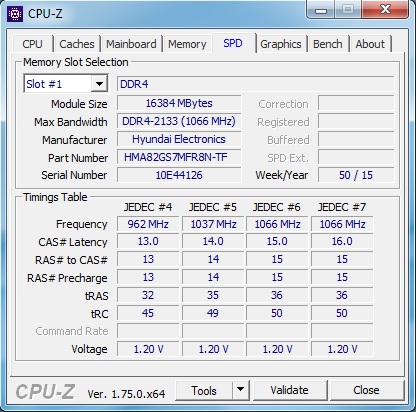The height and width of the screenshot is (412, 416).
Task: Close the window with the red X
Action: (x=385, y=10)
